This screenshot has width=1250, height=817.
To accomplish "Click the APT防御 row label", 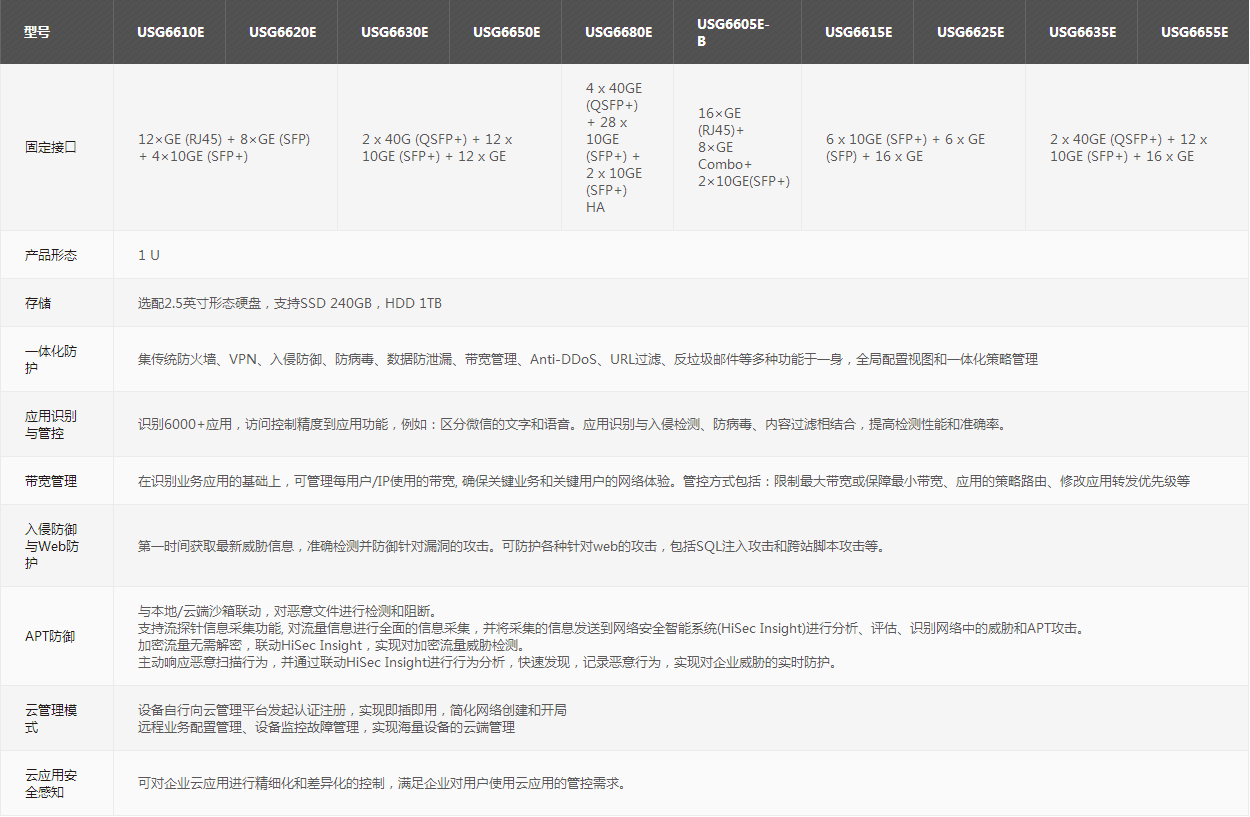I will tap(50, 636).
